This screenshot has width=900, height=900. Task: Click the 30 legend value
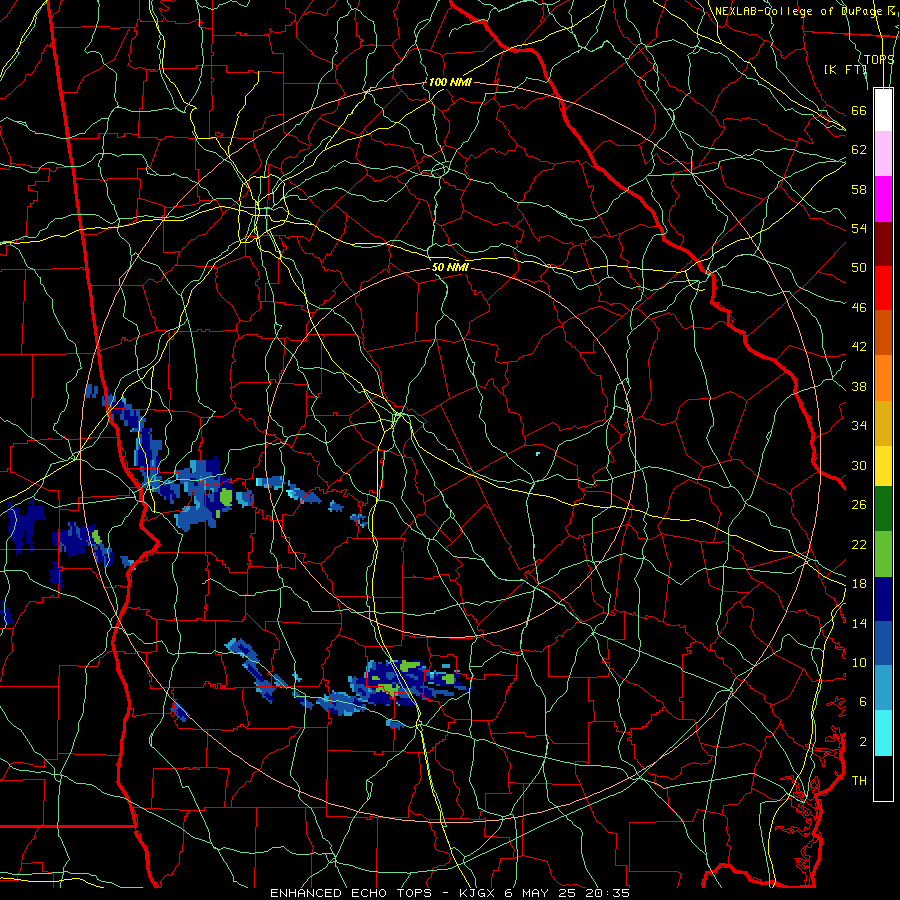[859, 465]
